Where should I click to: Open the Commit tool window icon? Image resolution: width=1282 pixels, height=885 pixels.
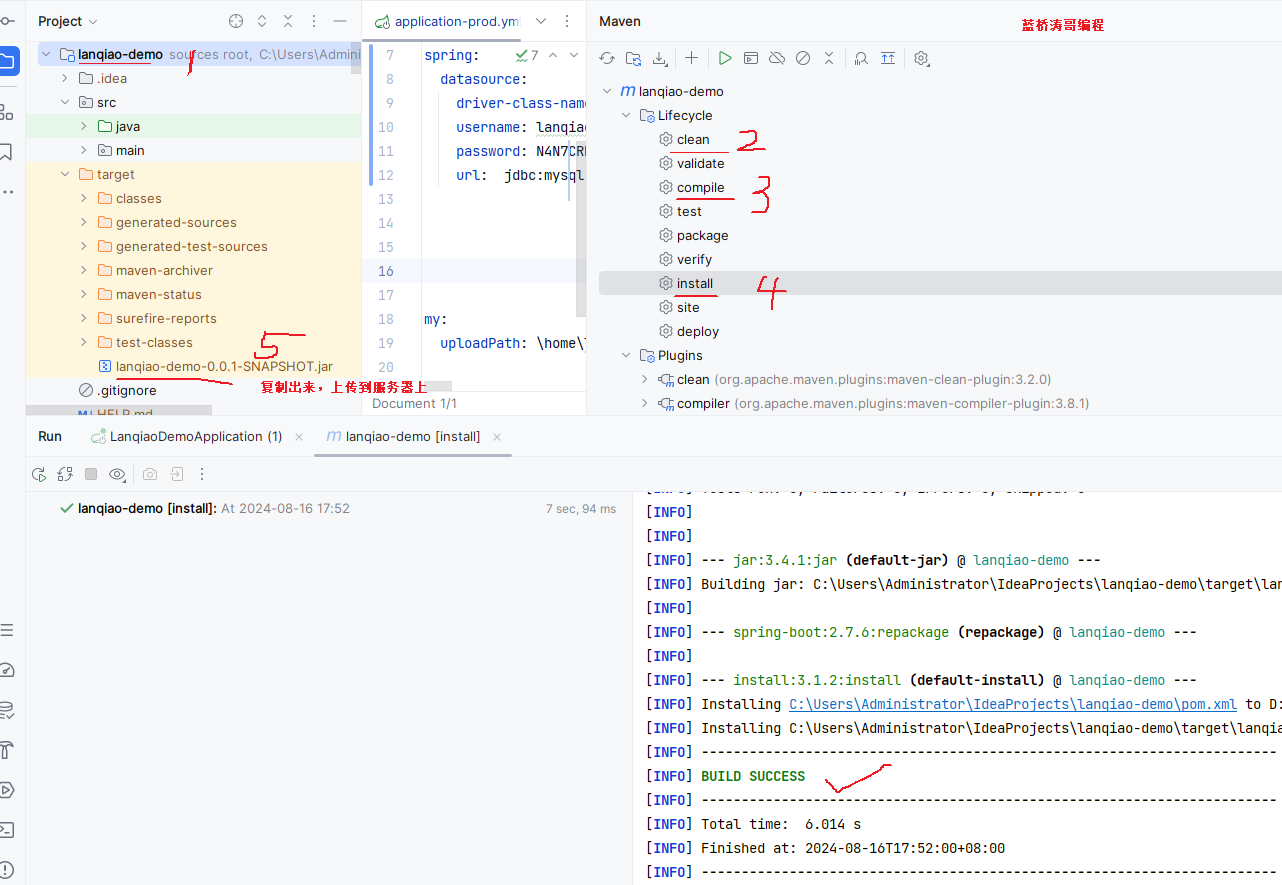[6, 20]
